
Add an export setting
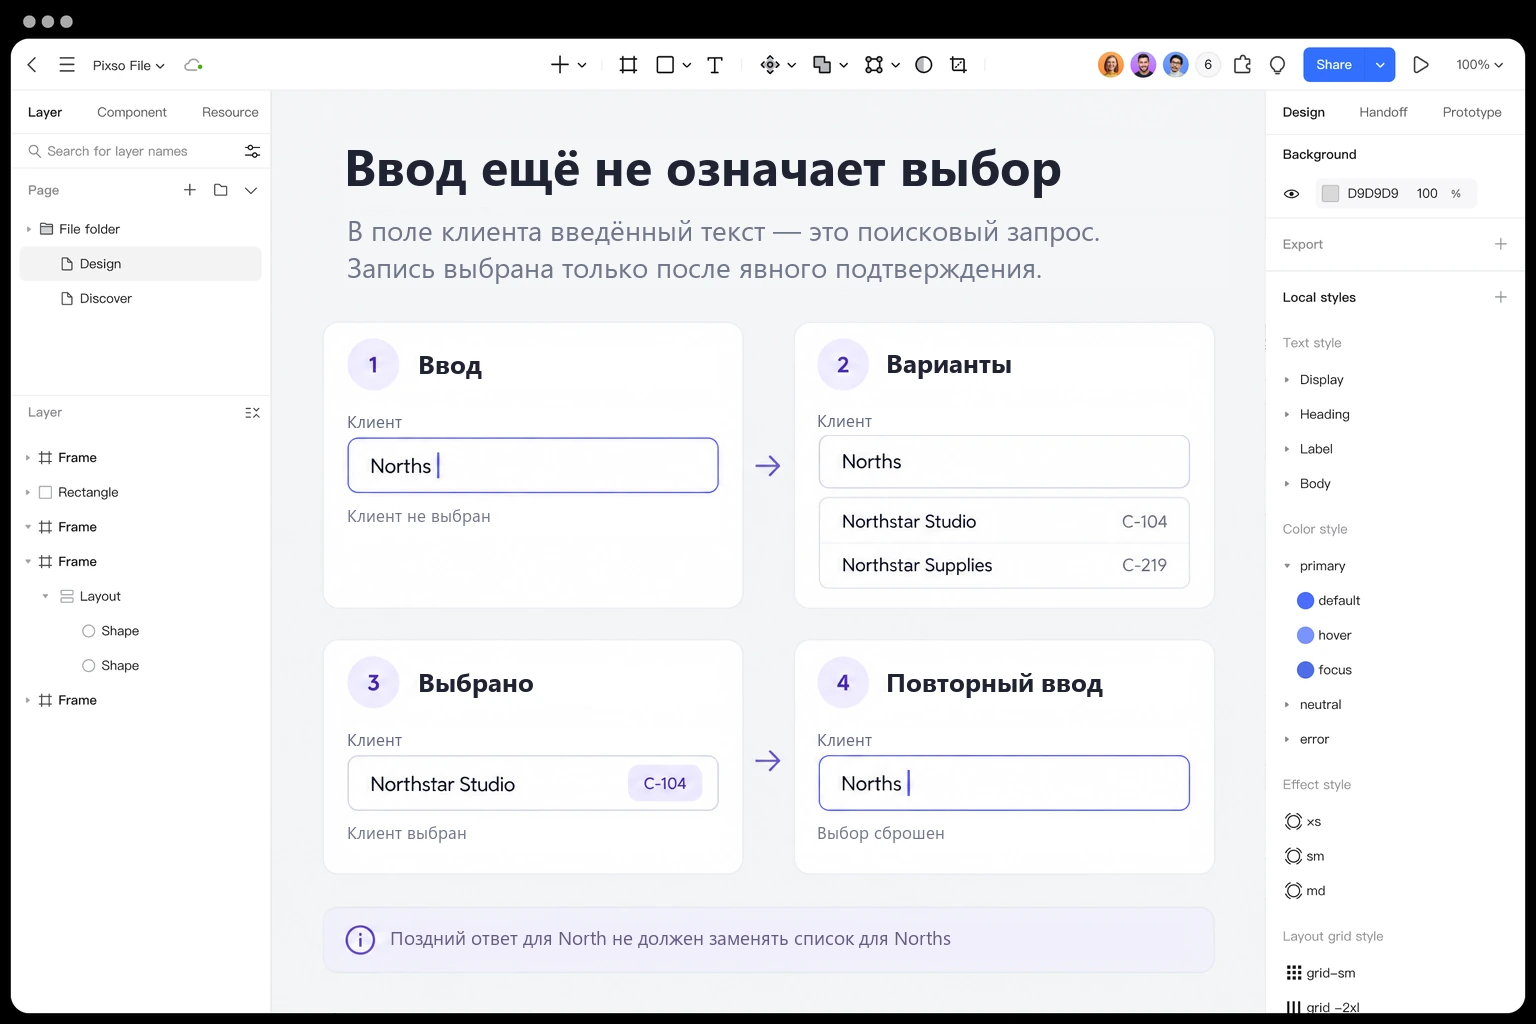coord(1500,244)
